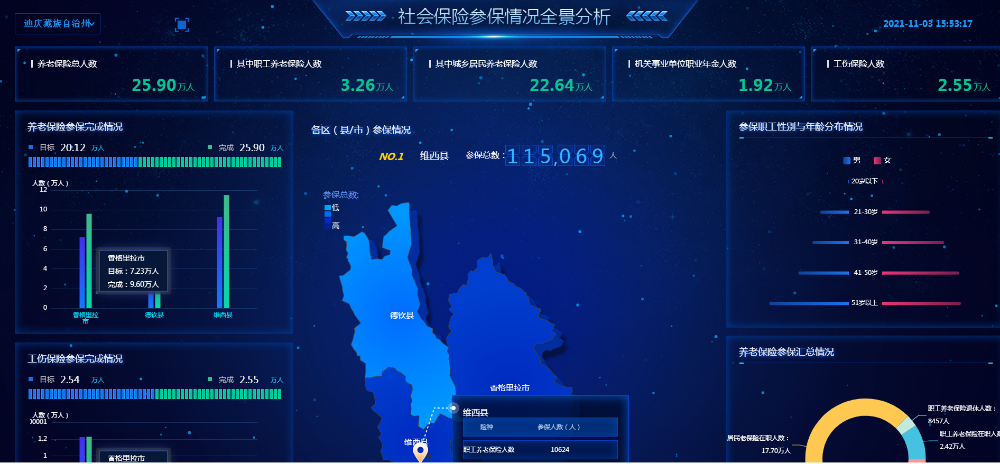This screenshot has width=1000, height=464.
Task: Toggle the 完成 25.90 legend marker
Action: [210, 147]
